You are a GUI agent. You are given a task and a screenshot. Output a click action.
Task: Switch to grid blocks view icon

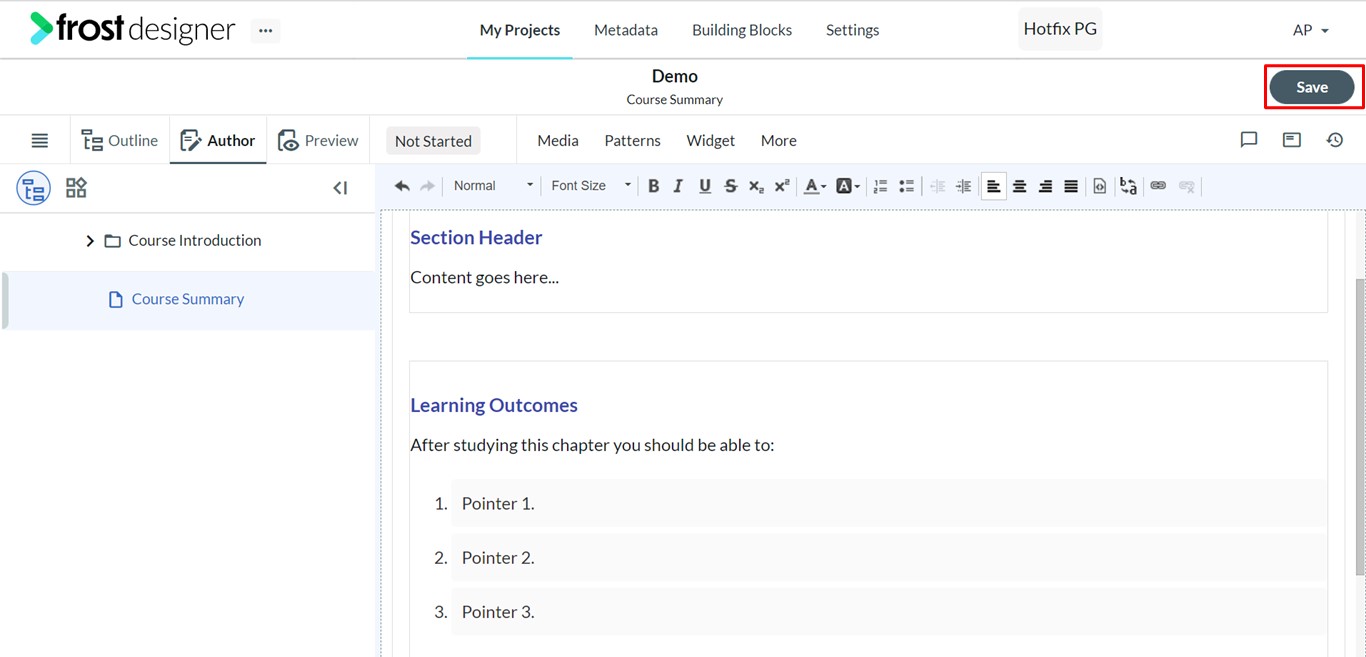[x=76, y=187]
